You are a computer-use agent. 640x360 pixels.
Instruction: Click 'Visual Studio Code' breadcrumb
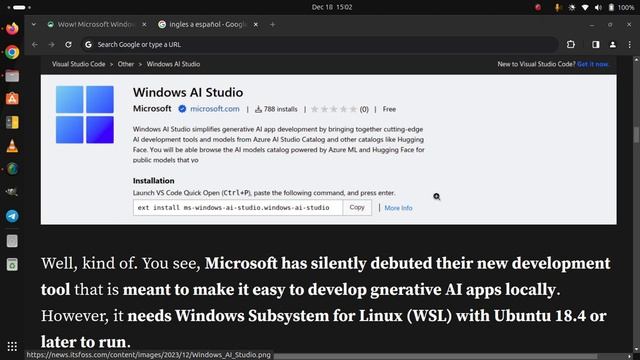coord(78,64)
